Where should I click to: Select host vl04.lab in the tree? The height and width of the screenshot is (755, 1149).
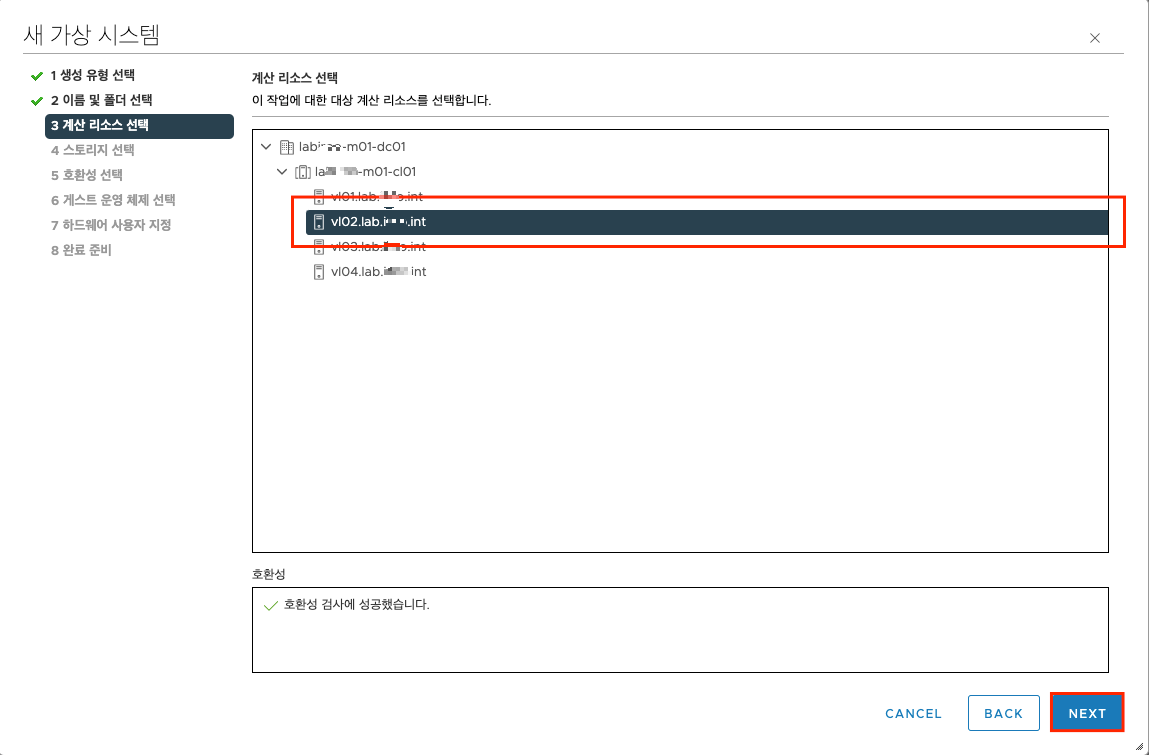[378, 271]
